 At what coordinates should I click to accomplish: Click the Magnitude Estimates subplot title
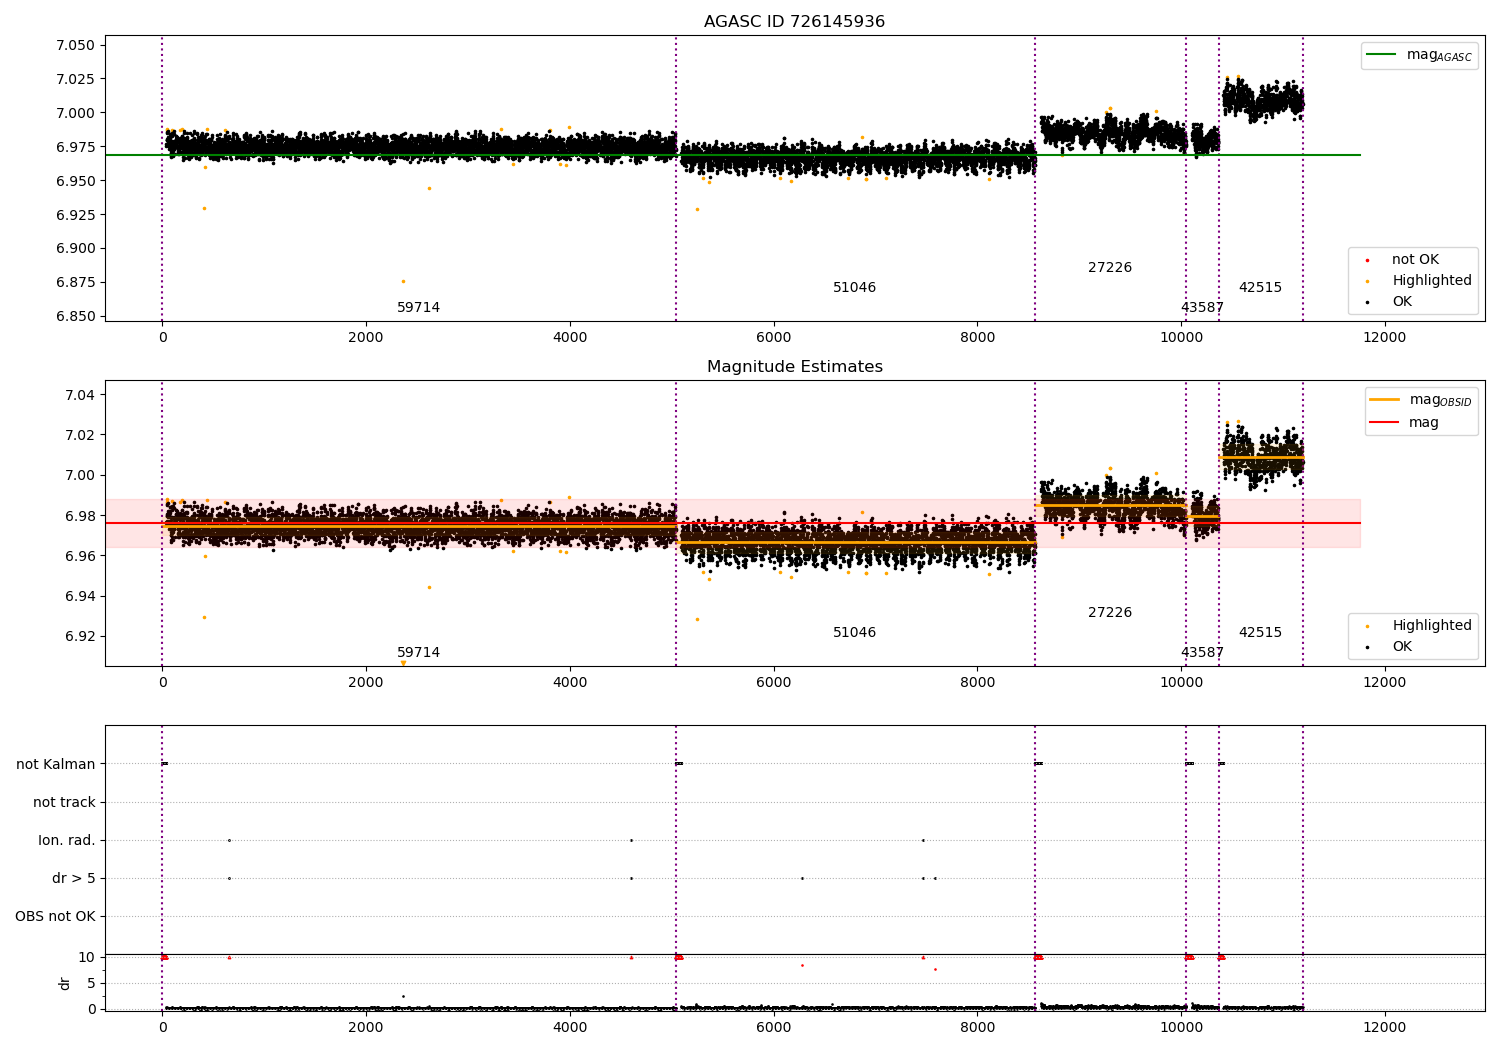click(x=794, y=367)
